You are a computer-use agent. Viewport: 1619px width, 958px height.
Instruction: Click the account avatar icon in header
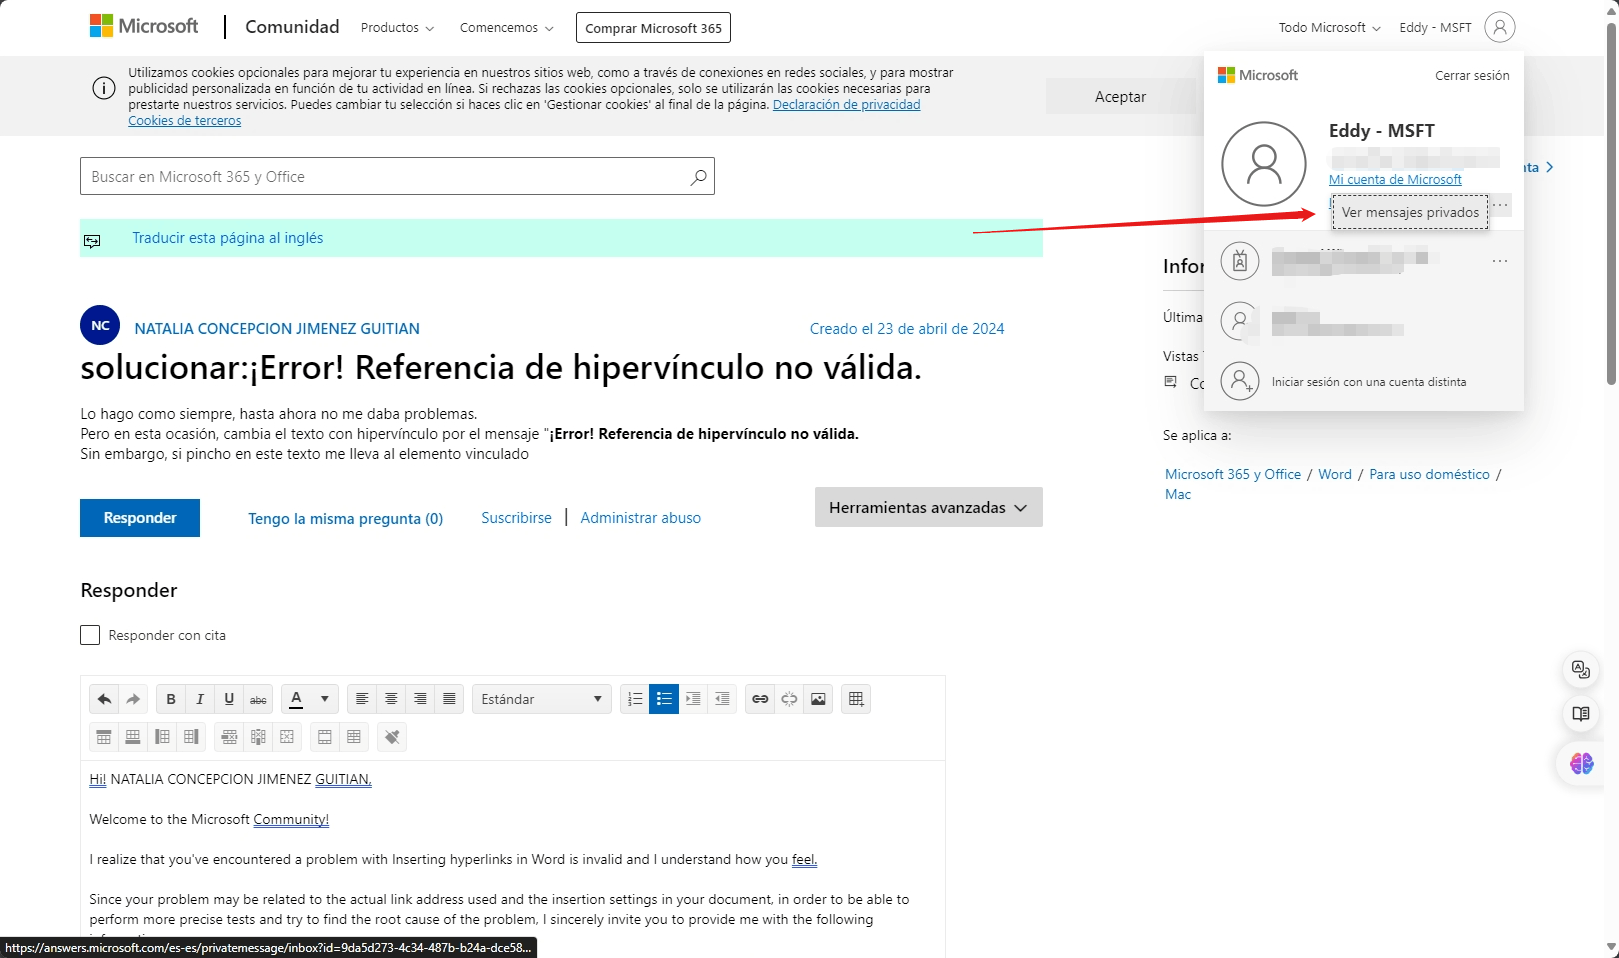tap(1500, 27)
